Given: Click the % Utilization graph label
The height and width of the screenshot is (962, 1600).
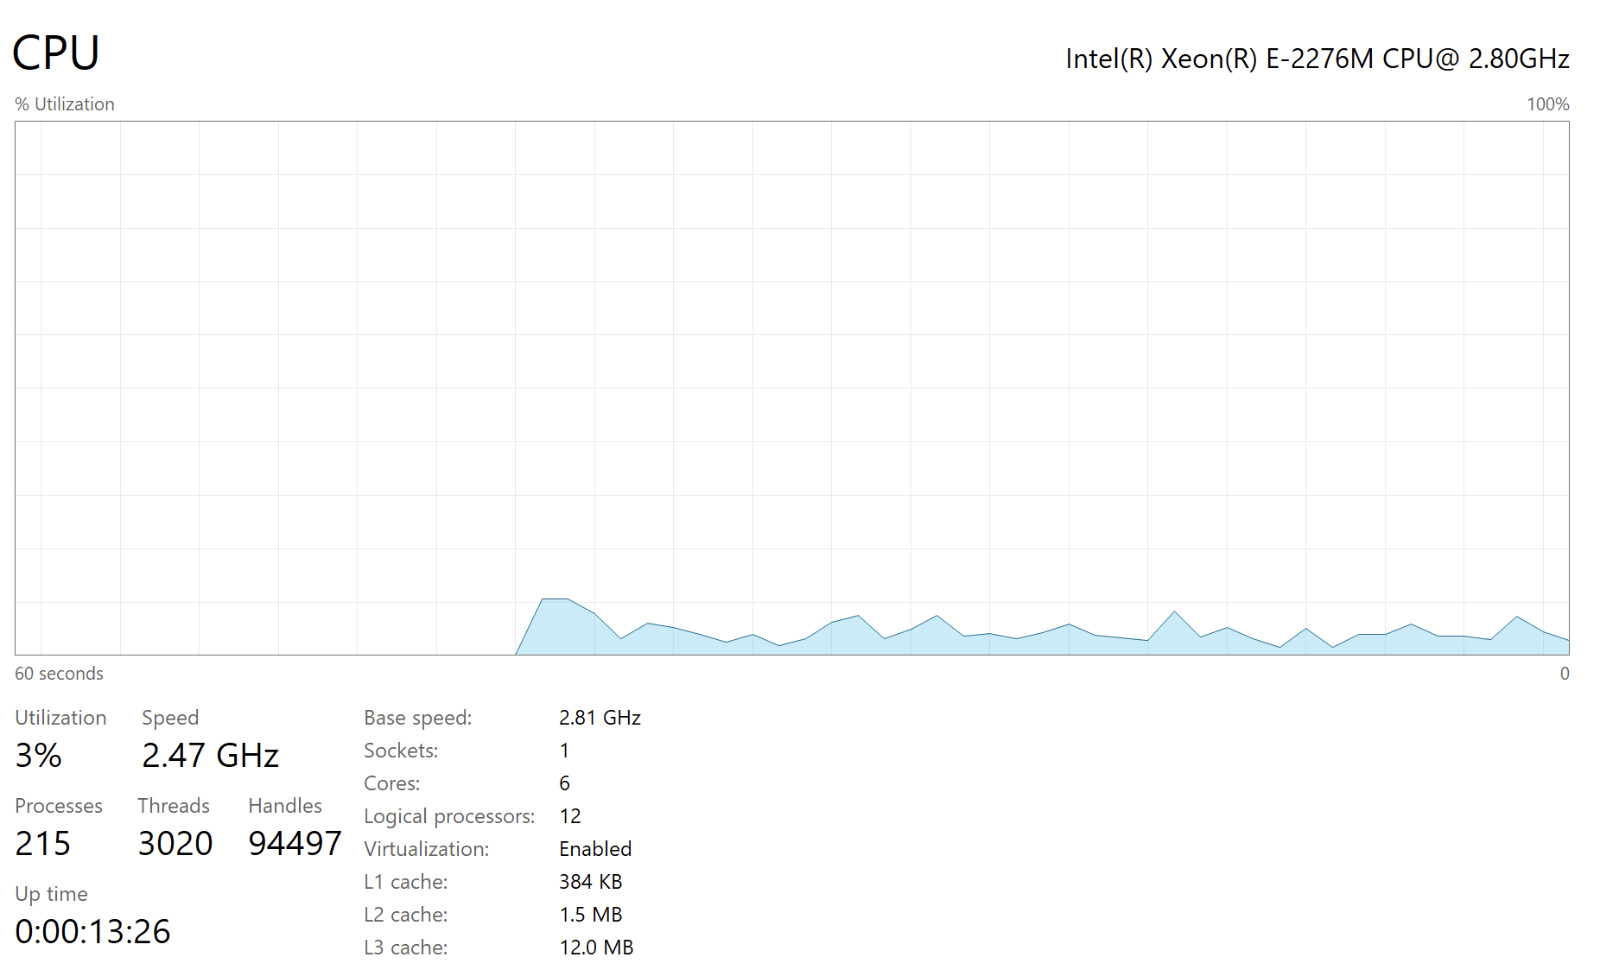Looking at the screenshot, I should (65, 104).
